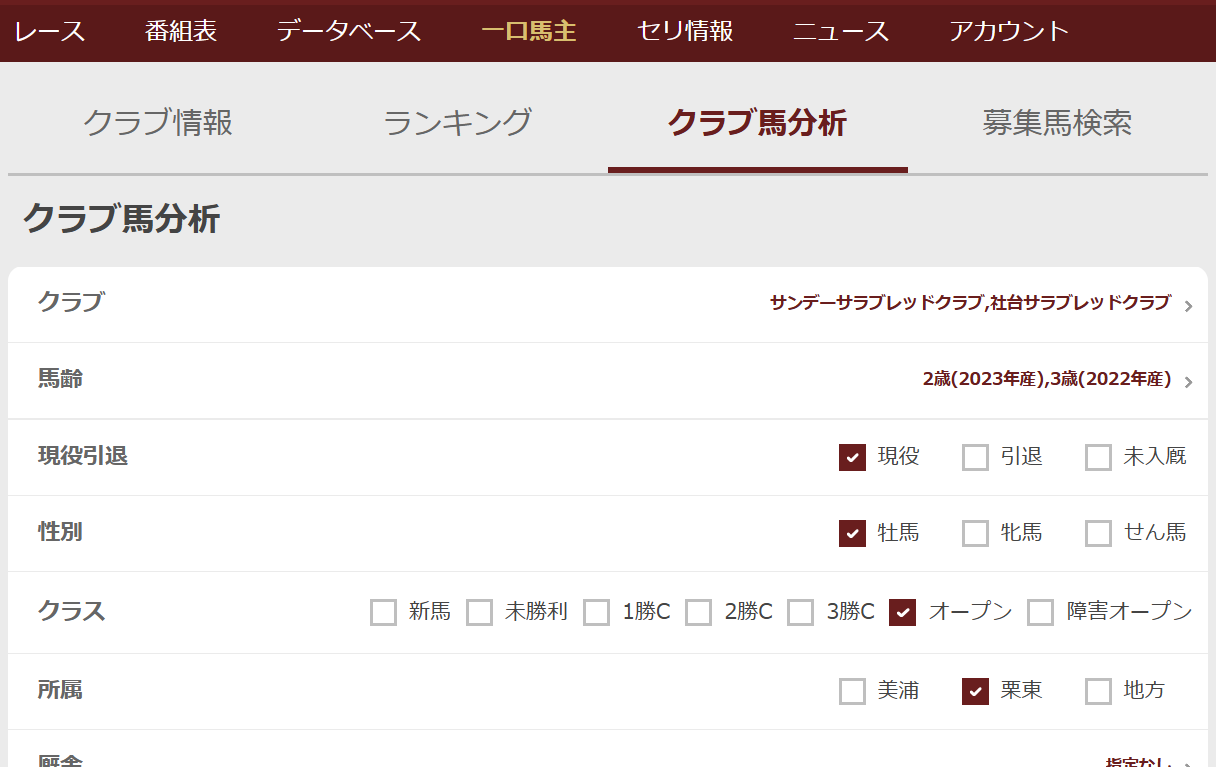This screenshot has width=1216, height=767.
Task: Check the 障害オープン checkbox
Action: 1040,612
